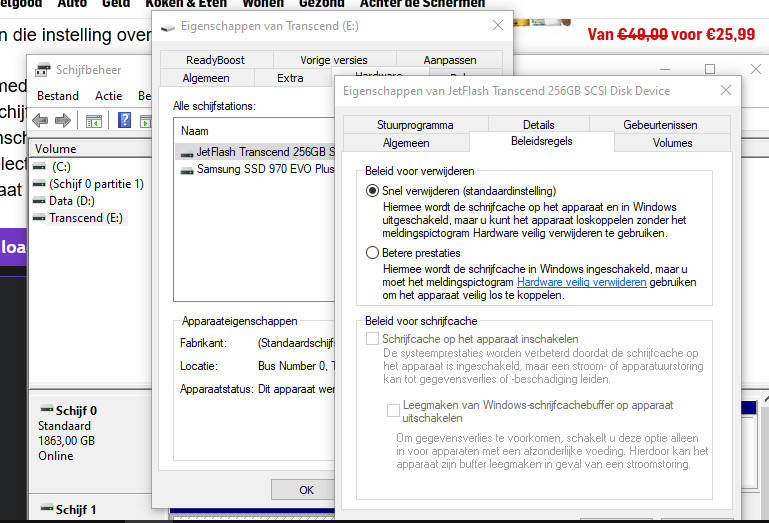Open the Bestand menu in Schijfbeheer
Viewport: 769px width, 523px height.
click(58, 96)
